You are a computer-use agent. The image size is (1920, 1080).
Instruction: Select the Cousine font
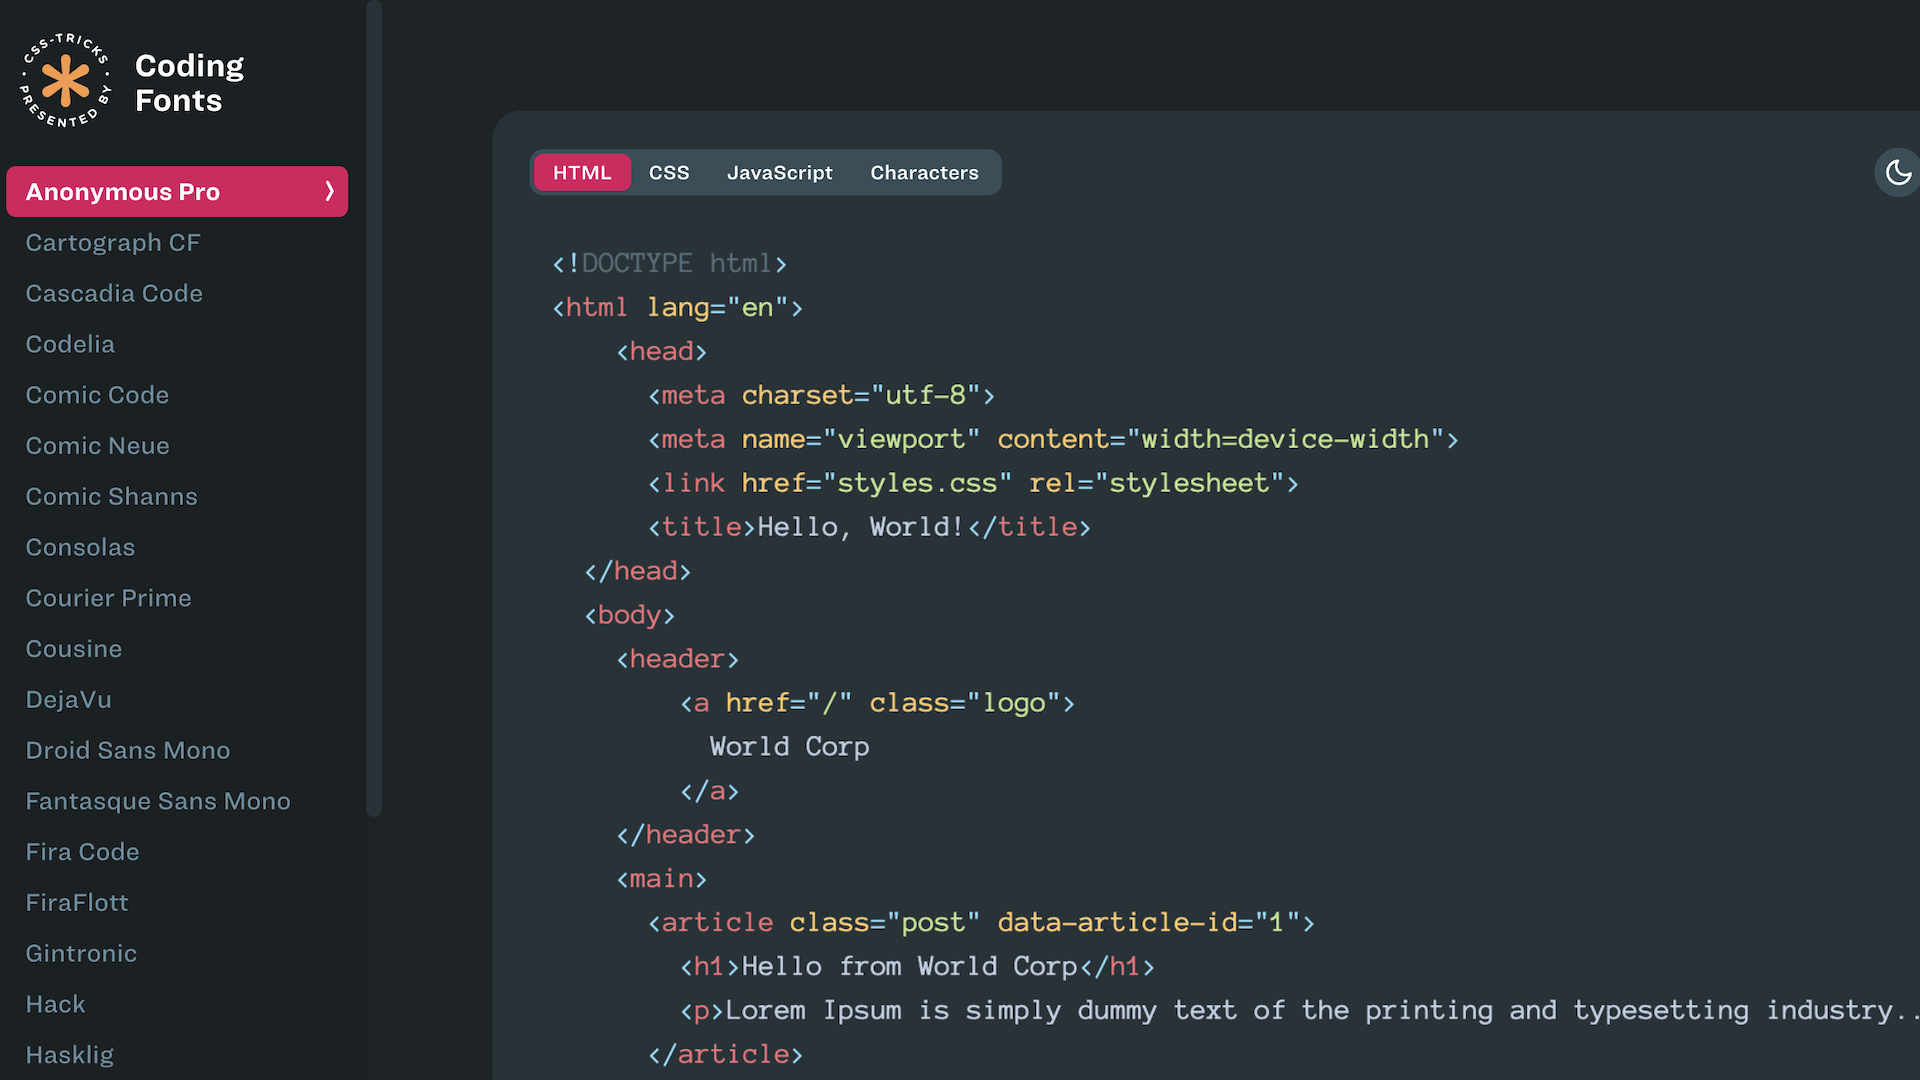(x=73, y=648)
